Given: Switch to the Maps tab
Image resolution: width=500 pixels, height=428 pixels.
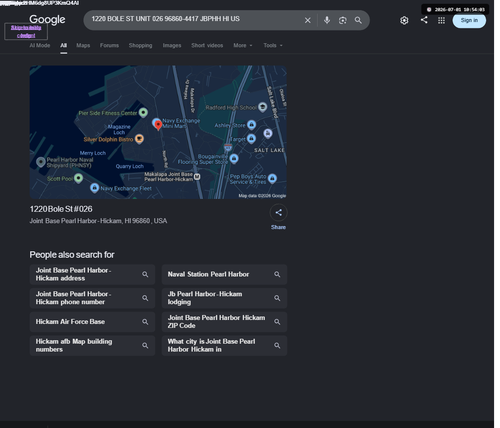Looking at the screenshot, I should [83, 45].
